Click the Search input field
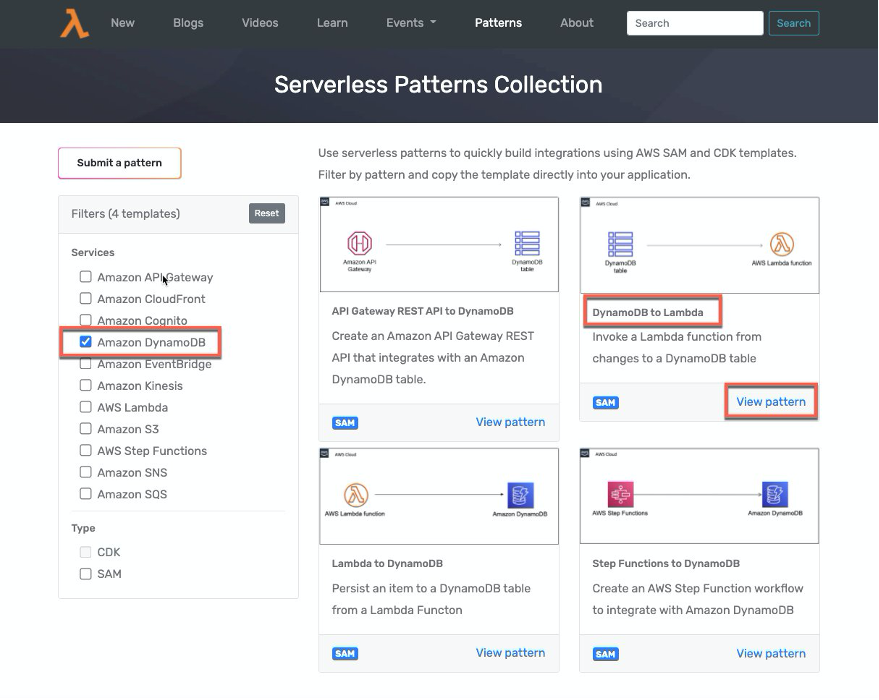The width and height of the screenshot is (879, 700). [695, 24]
